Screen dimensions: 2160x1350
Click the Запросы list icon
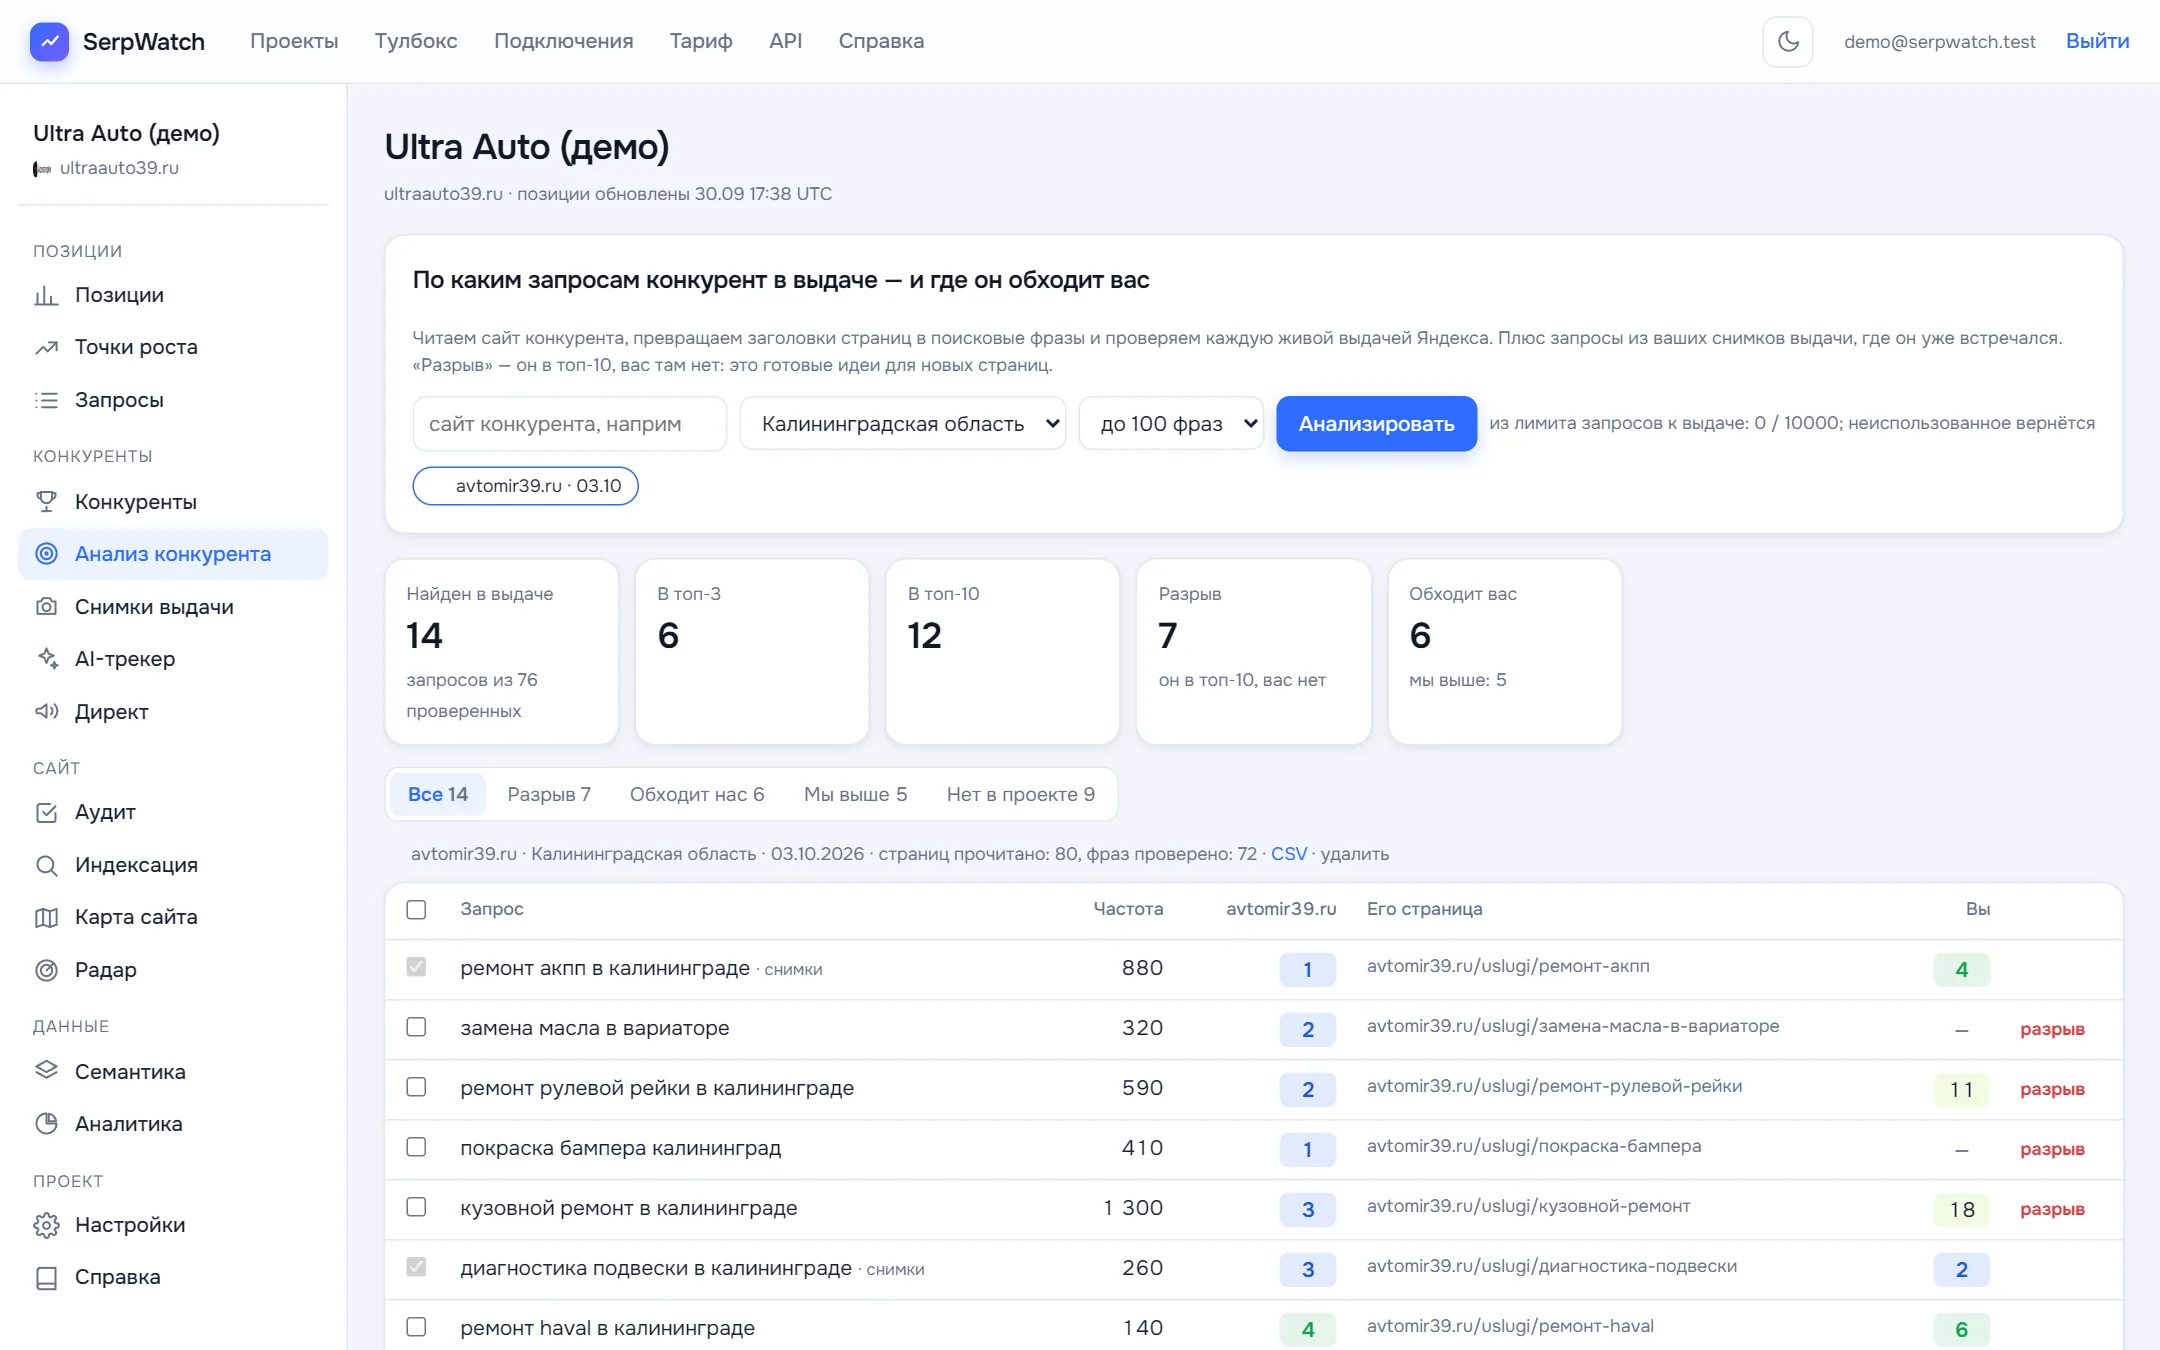46,400
